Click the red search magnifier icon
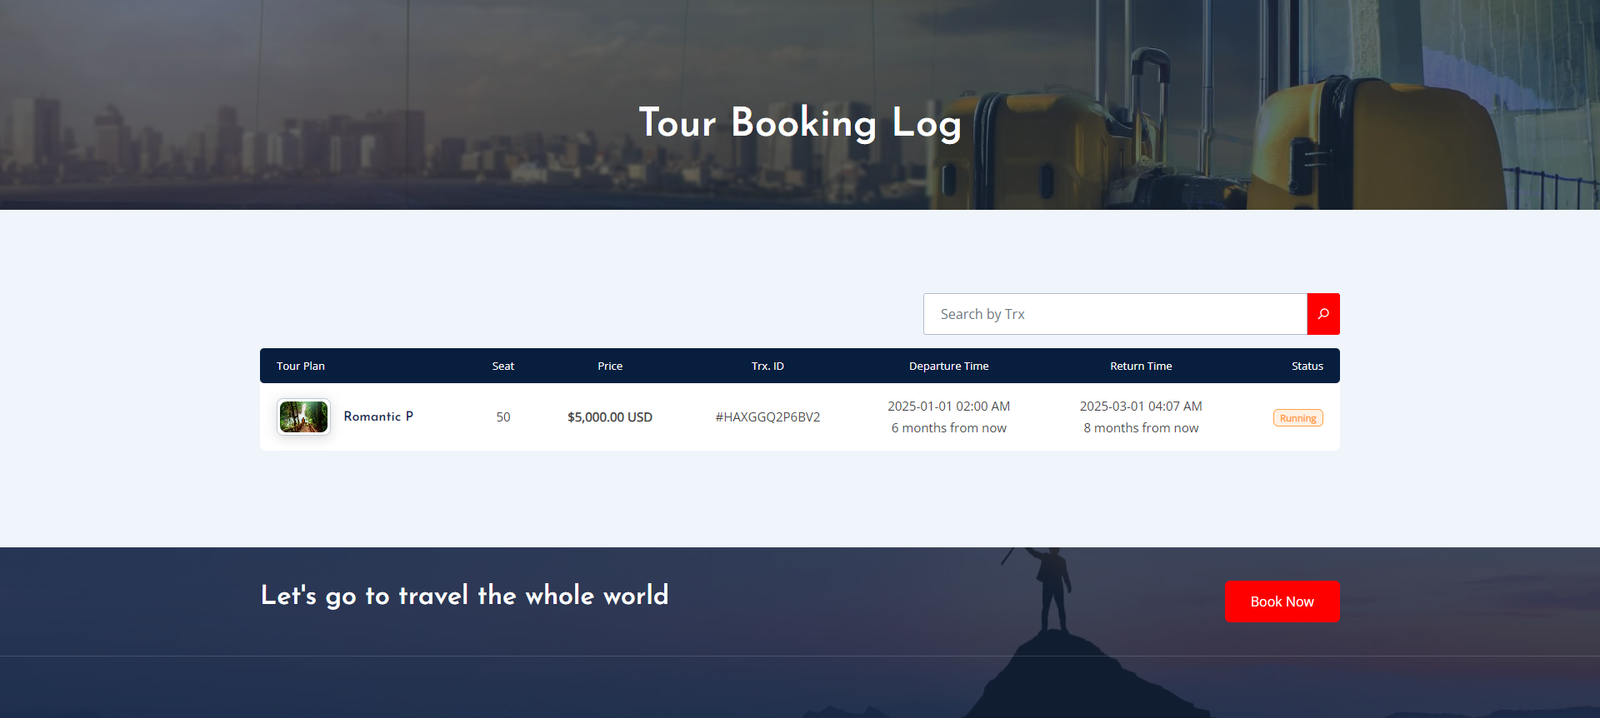The image size is (1600, 718). pos(1323,314)
